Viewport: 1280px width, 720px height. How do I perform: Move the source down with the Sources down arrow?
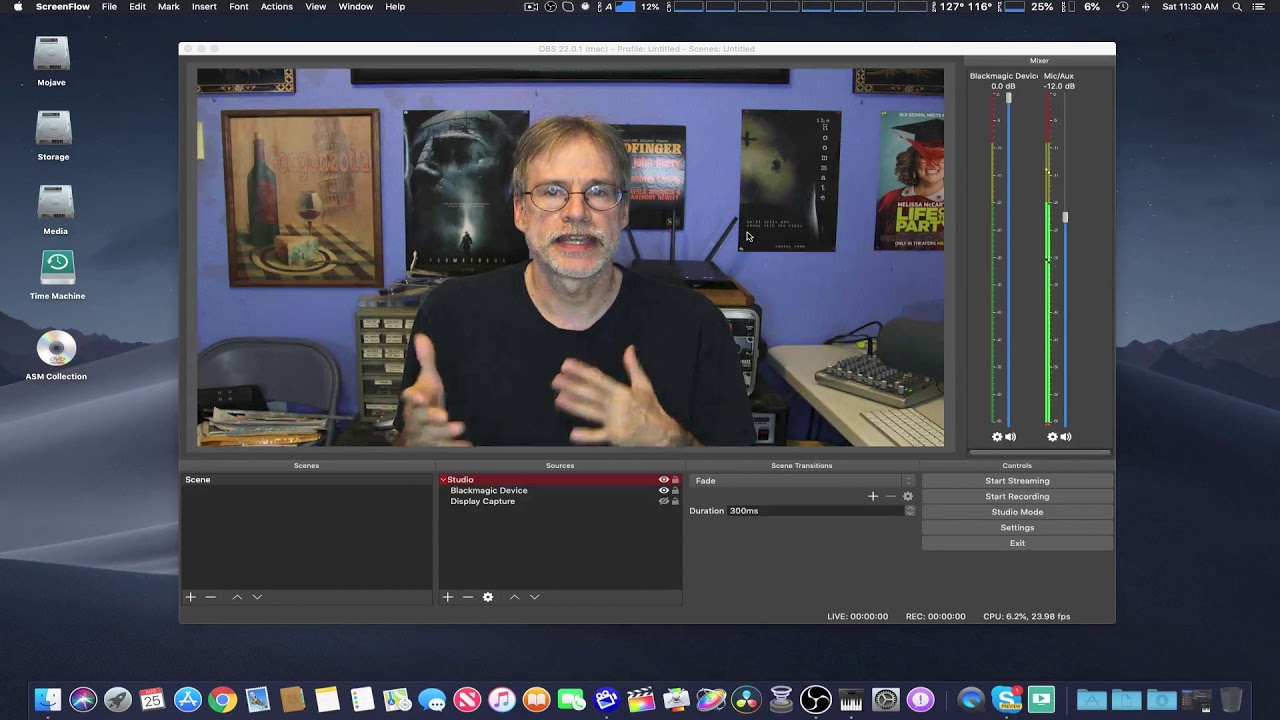[534, 597]
